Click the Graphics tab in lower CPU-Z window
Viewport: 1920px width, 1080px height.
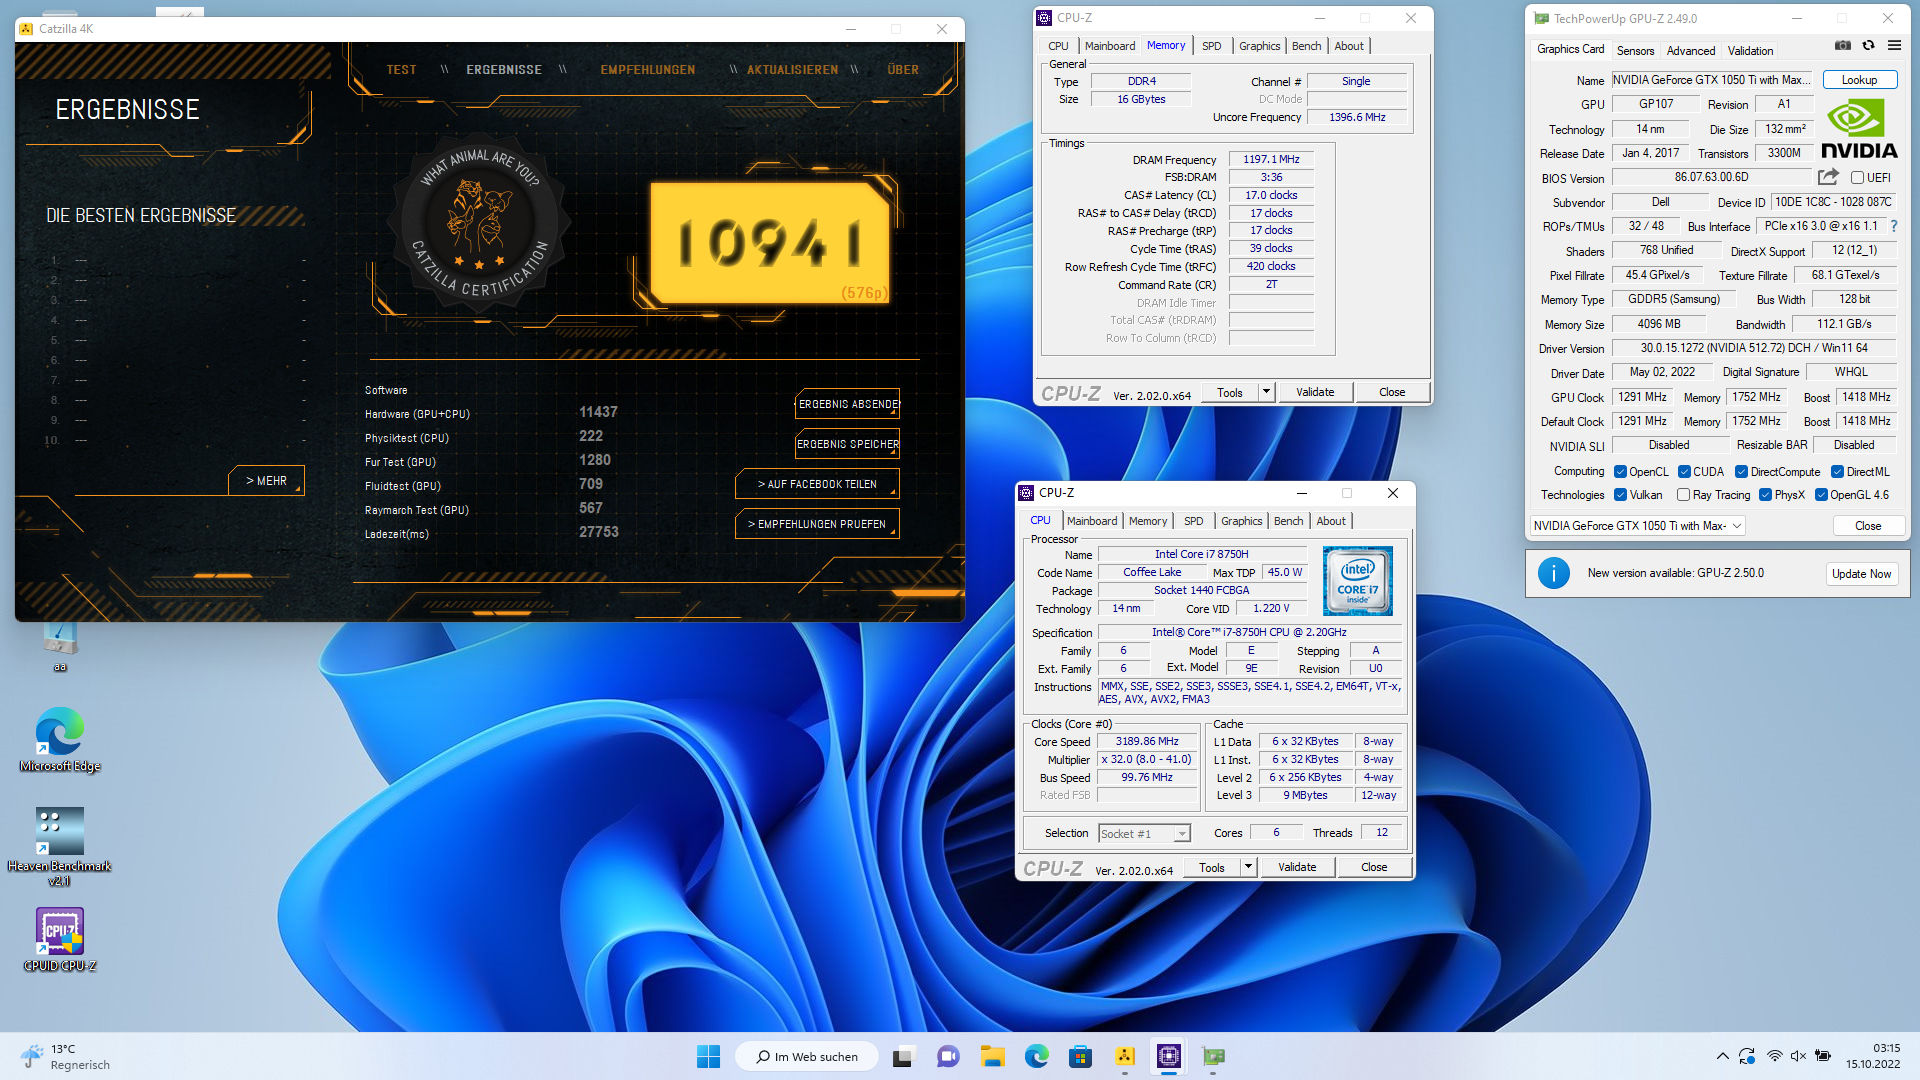(1241, 521)
